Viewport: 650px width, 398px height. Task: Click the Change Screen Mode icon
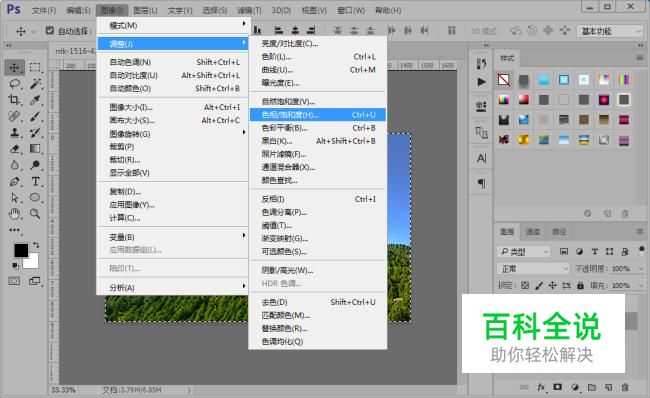pyautogui.click(x=35, y=281)
